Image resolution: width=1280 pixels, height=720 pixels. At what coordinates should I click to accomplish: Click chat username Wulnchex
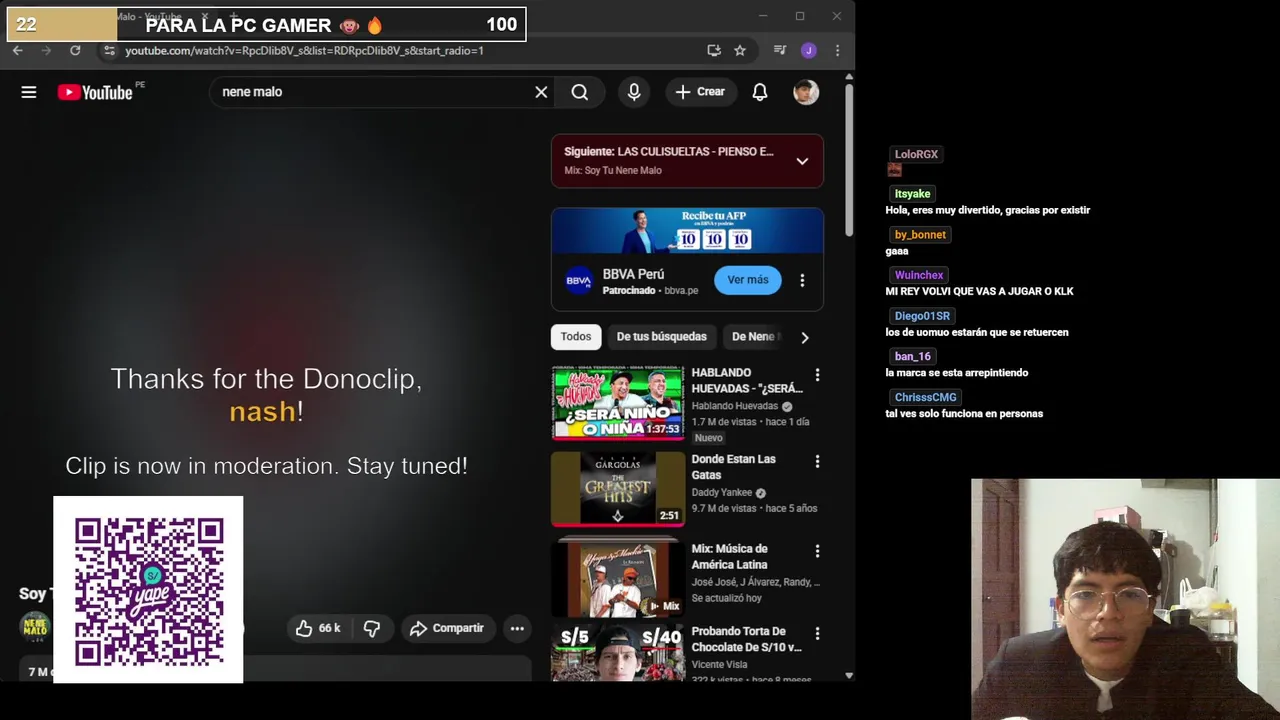[x=918, y=275]
